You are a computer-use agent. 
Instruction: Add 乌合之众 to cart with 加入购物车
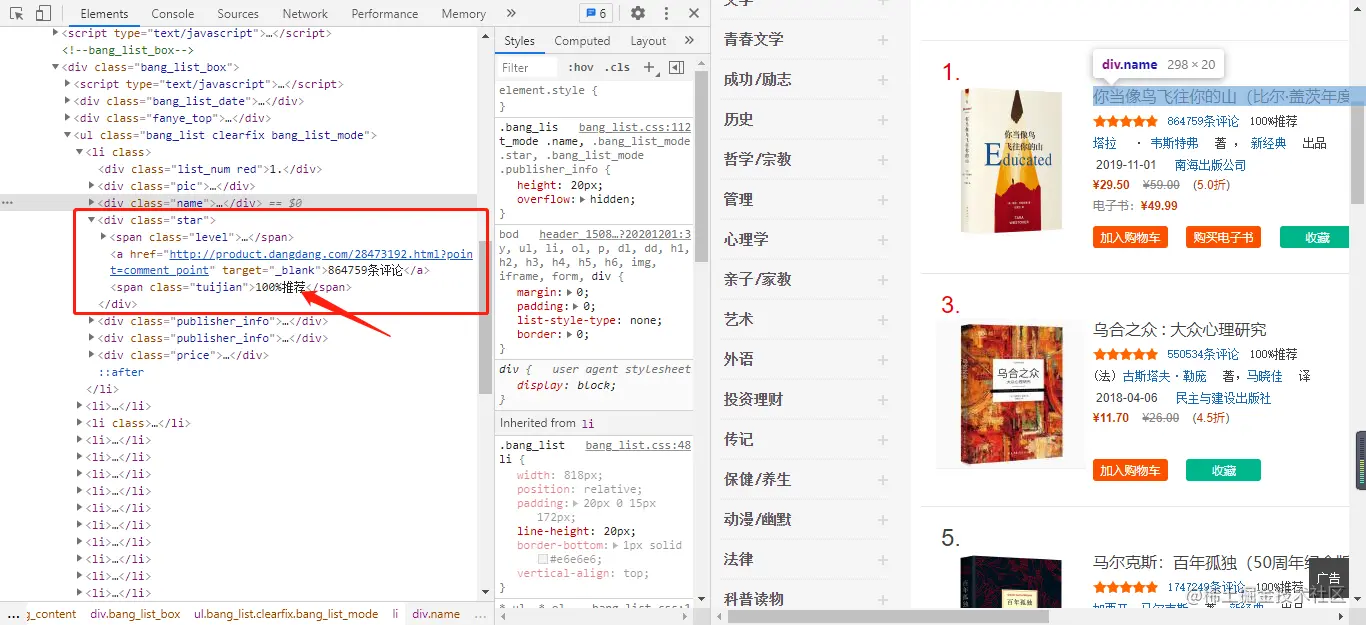point(1130,471)
